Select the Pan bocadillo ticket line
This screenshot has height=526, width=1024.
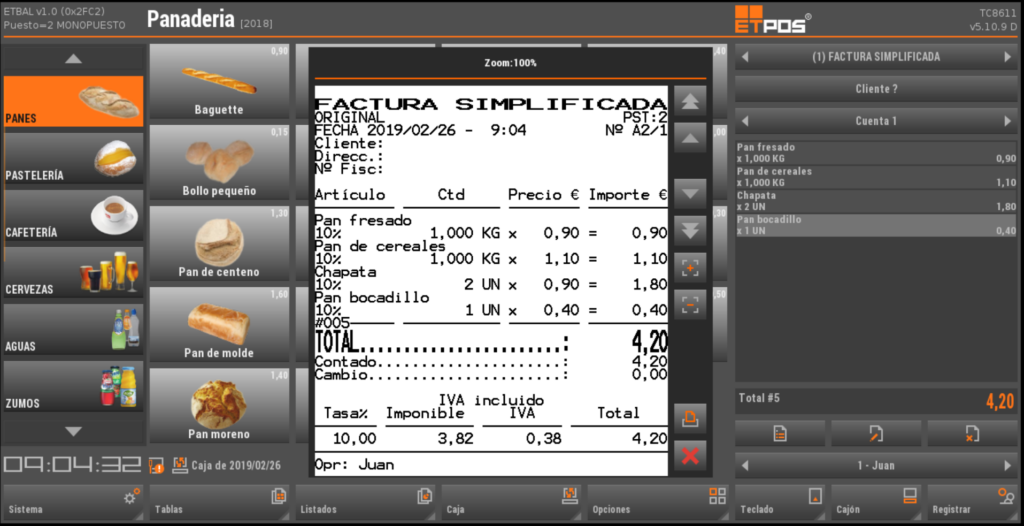point(876,225)
